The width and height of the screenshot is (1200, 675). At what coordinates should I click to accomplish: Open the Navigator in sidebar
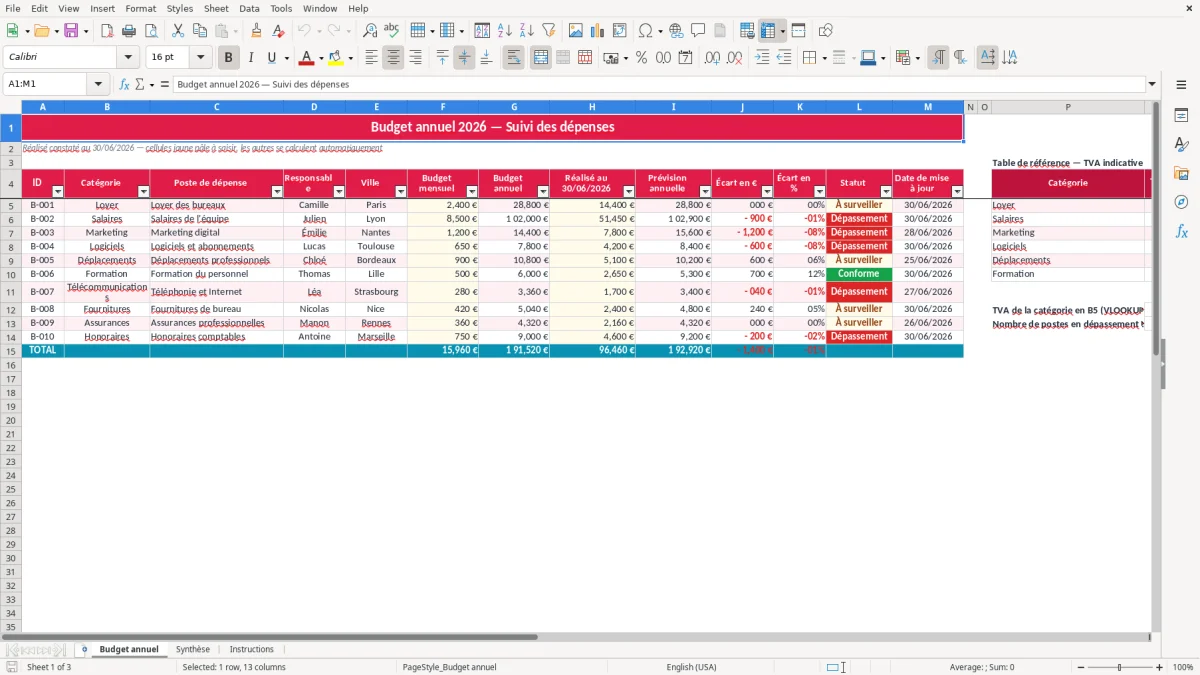coord(1181,202)
